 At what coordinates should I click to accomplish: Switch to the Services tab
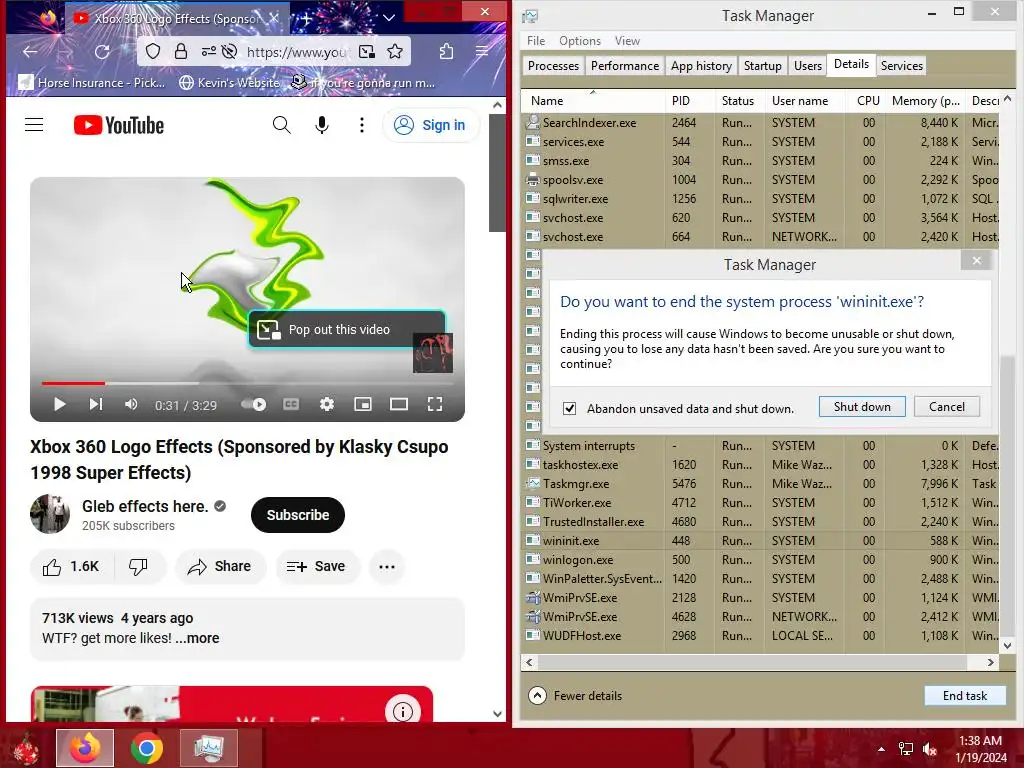coord(902,65)
